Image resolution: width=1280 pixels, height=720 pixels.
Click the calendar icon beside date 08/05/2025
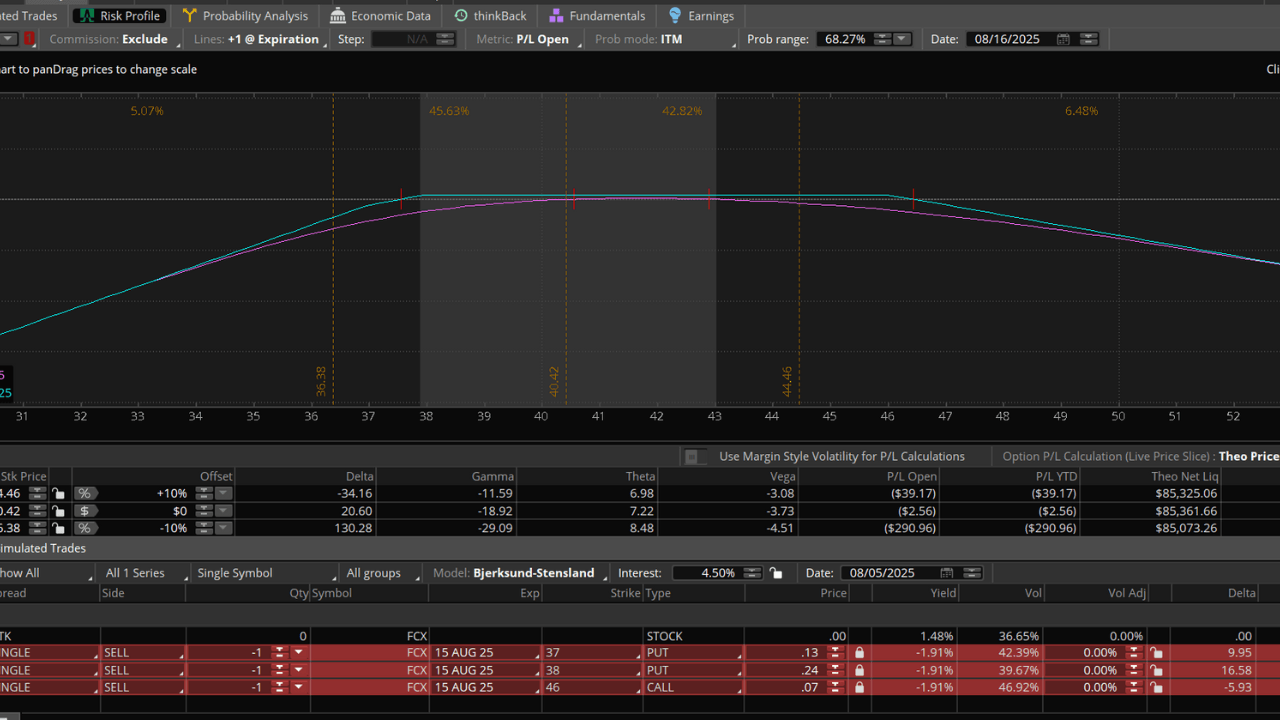pos(946,573)
